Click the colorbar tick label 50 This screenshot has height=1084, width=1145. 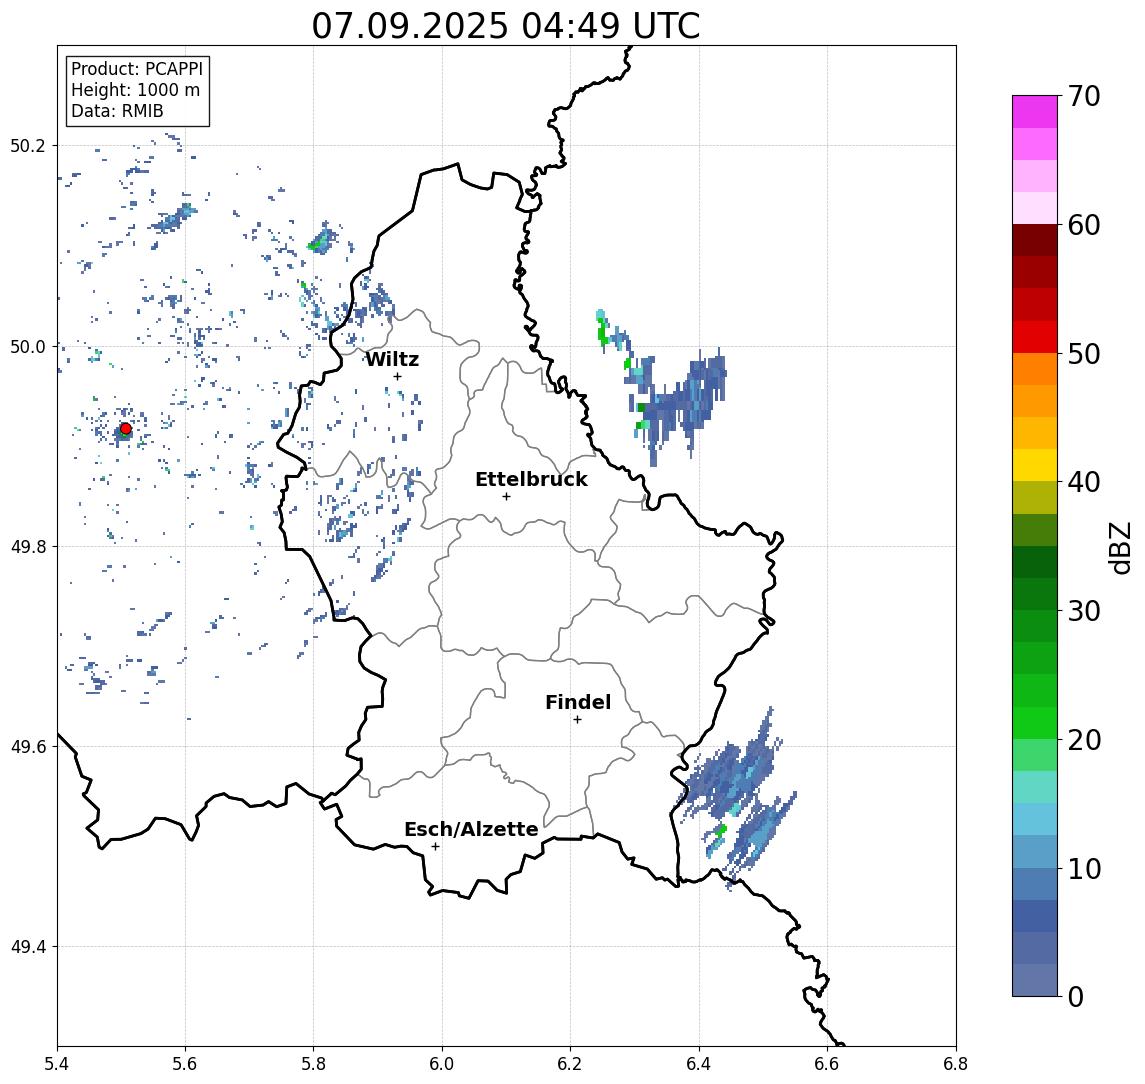pos(1084,354)
